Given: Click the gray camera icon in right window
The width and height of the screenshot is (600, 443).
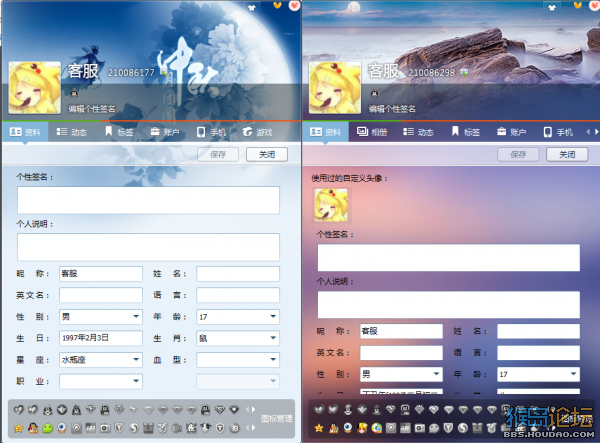Looking at the screenshot, I should click(x=420, y=428).
